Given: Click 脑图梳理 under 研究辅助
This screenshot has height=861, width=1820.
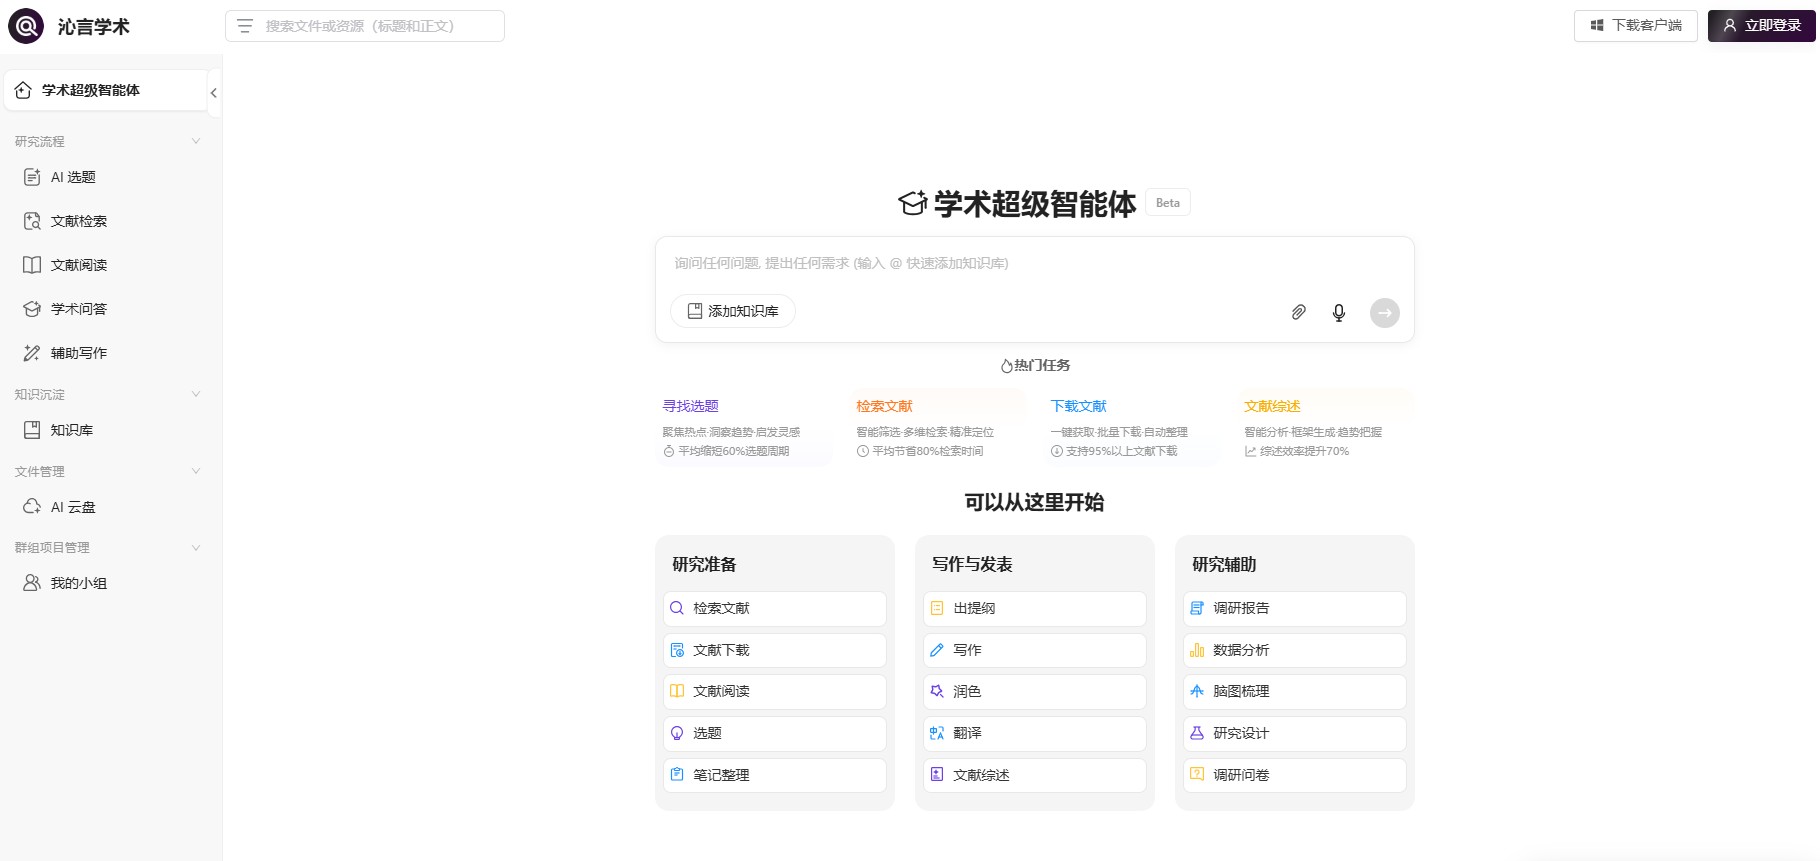Looking at the screenshot, I should click(x=1295, y=692).
